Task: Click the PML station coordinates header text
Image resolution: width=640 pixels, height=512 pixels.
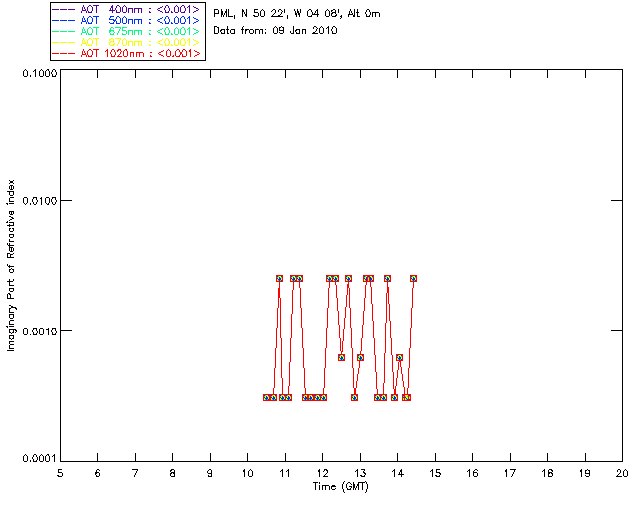Action: [x=297, y=14]
